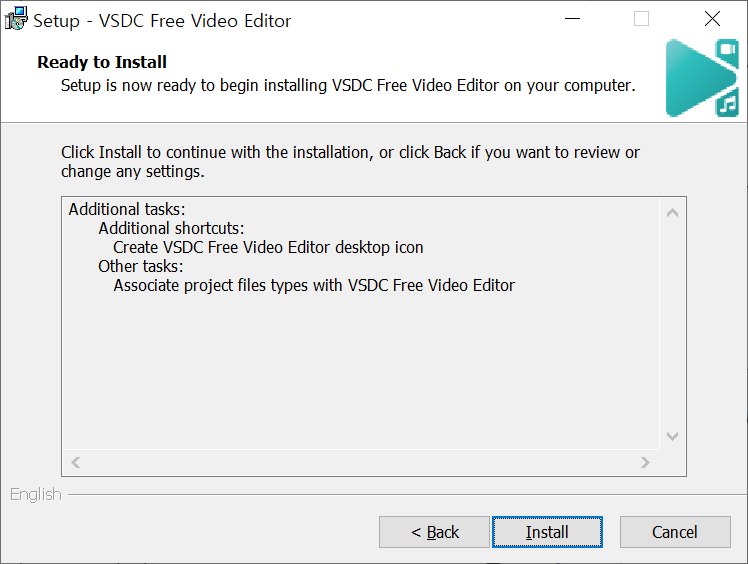Select the "Associate project files types" line
Viewport: 748px width, 564px height.
(314, 285)
